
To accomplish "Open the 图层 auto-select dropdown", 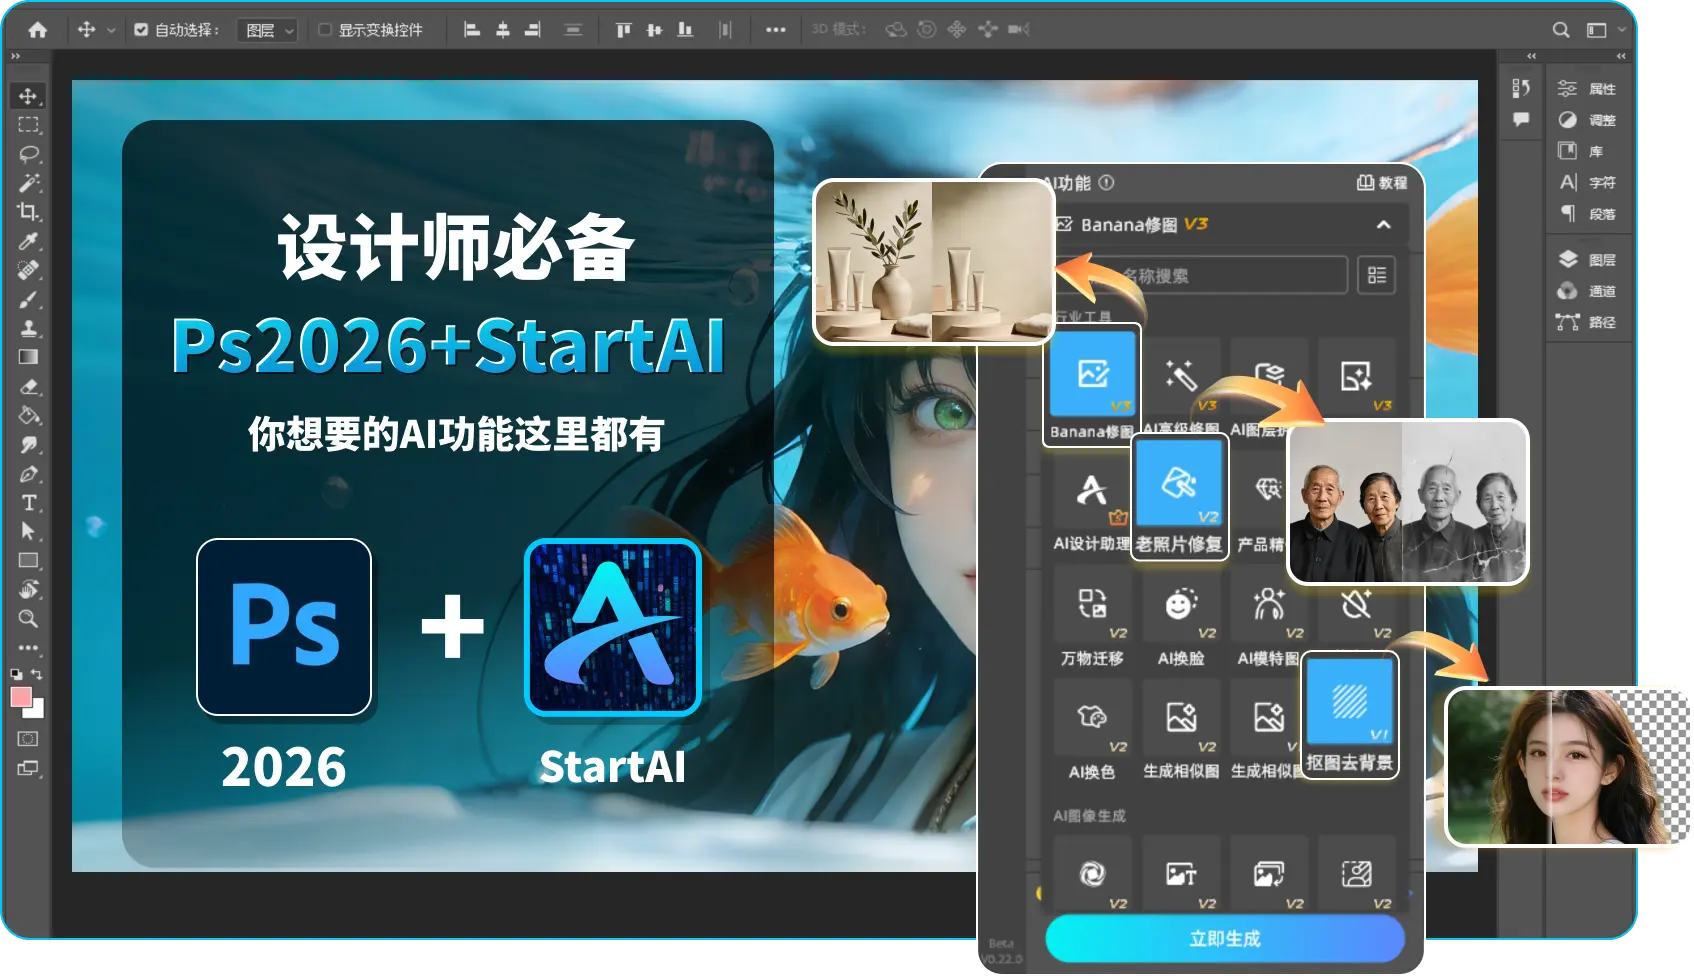I will click(x=267, y=30).
